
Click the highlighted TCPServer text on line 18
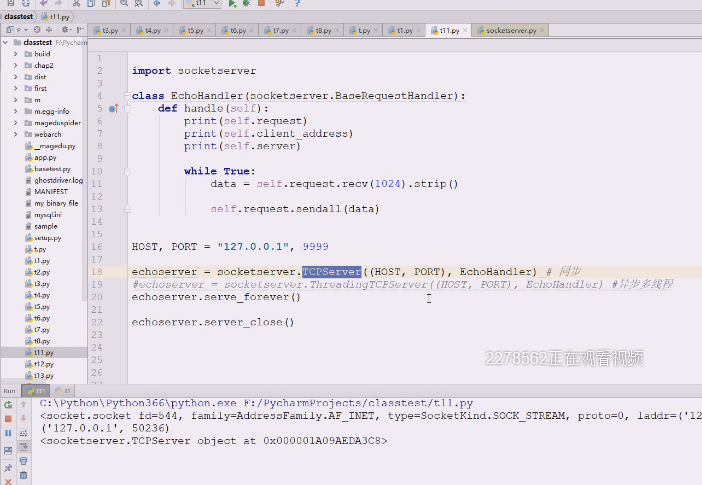click(332, 272)
